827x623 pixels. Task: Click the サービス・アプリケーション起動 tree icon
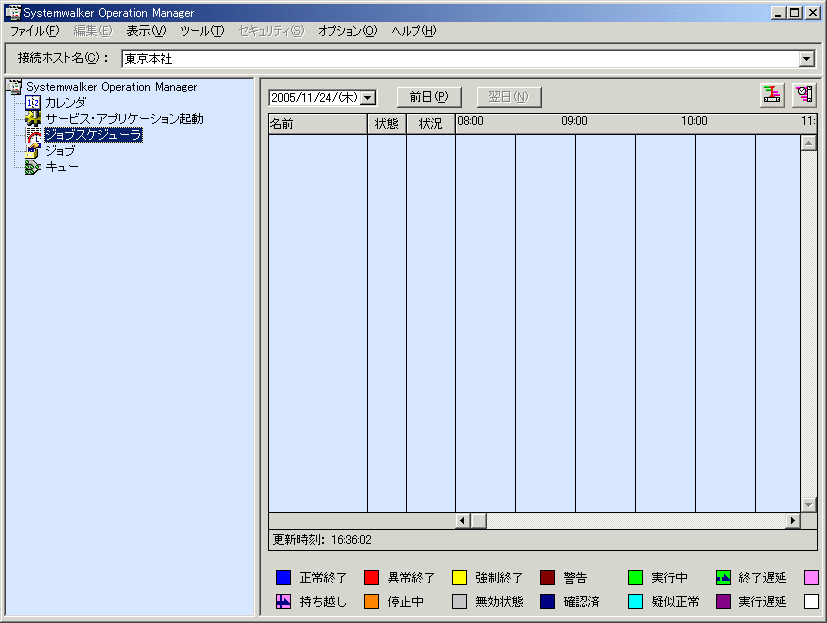click(33, 119)
